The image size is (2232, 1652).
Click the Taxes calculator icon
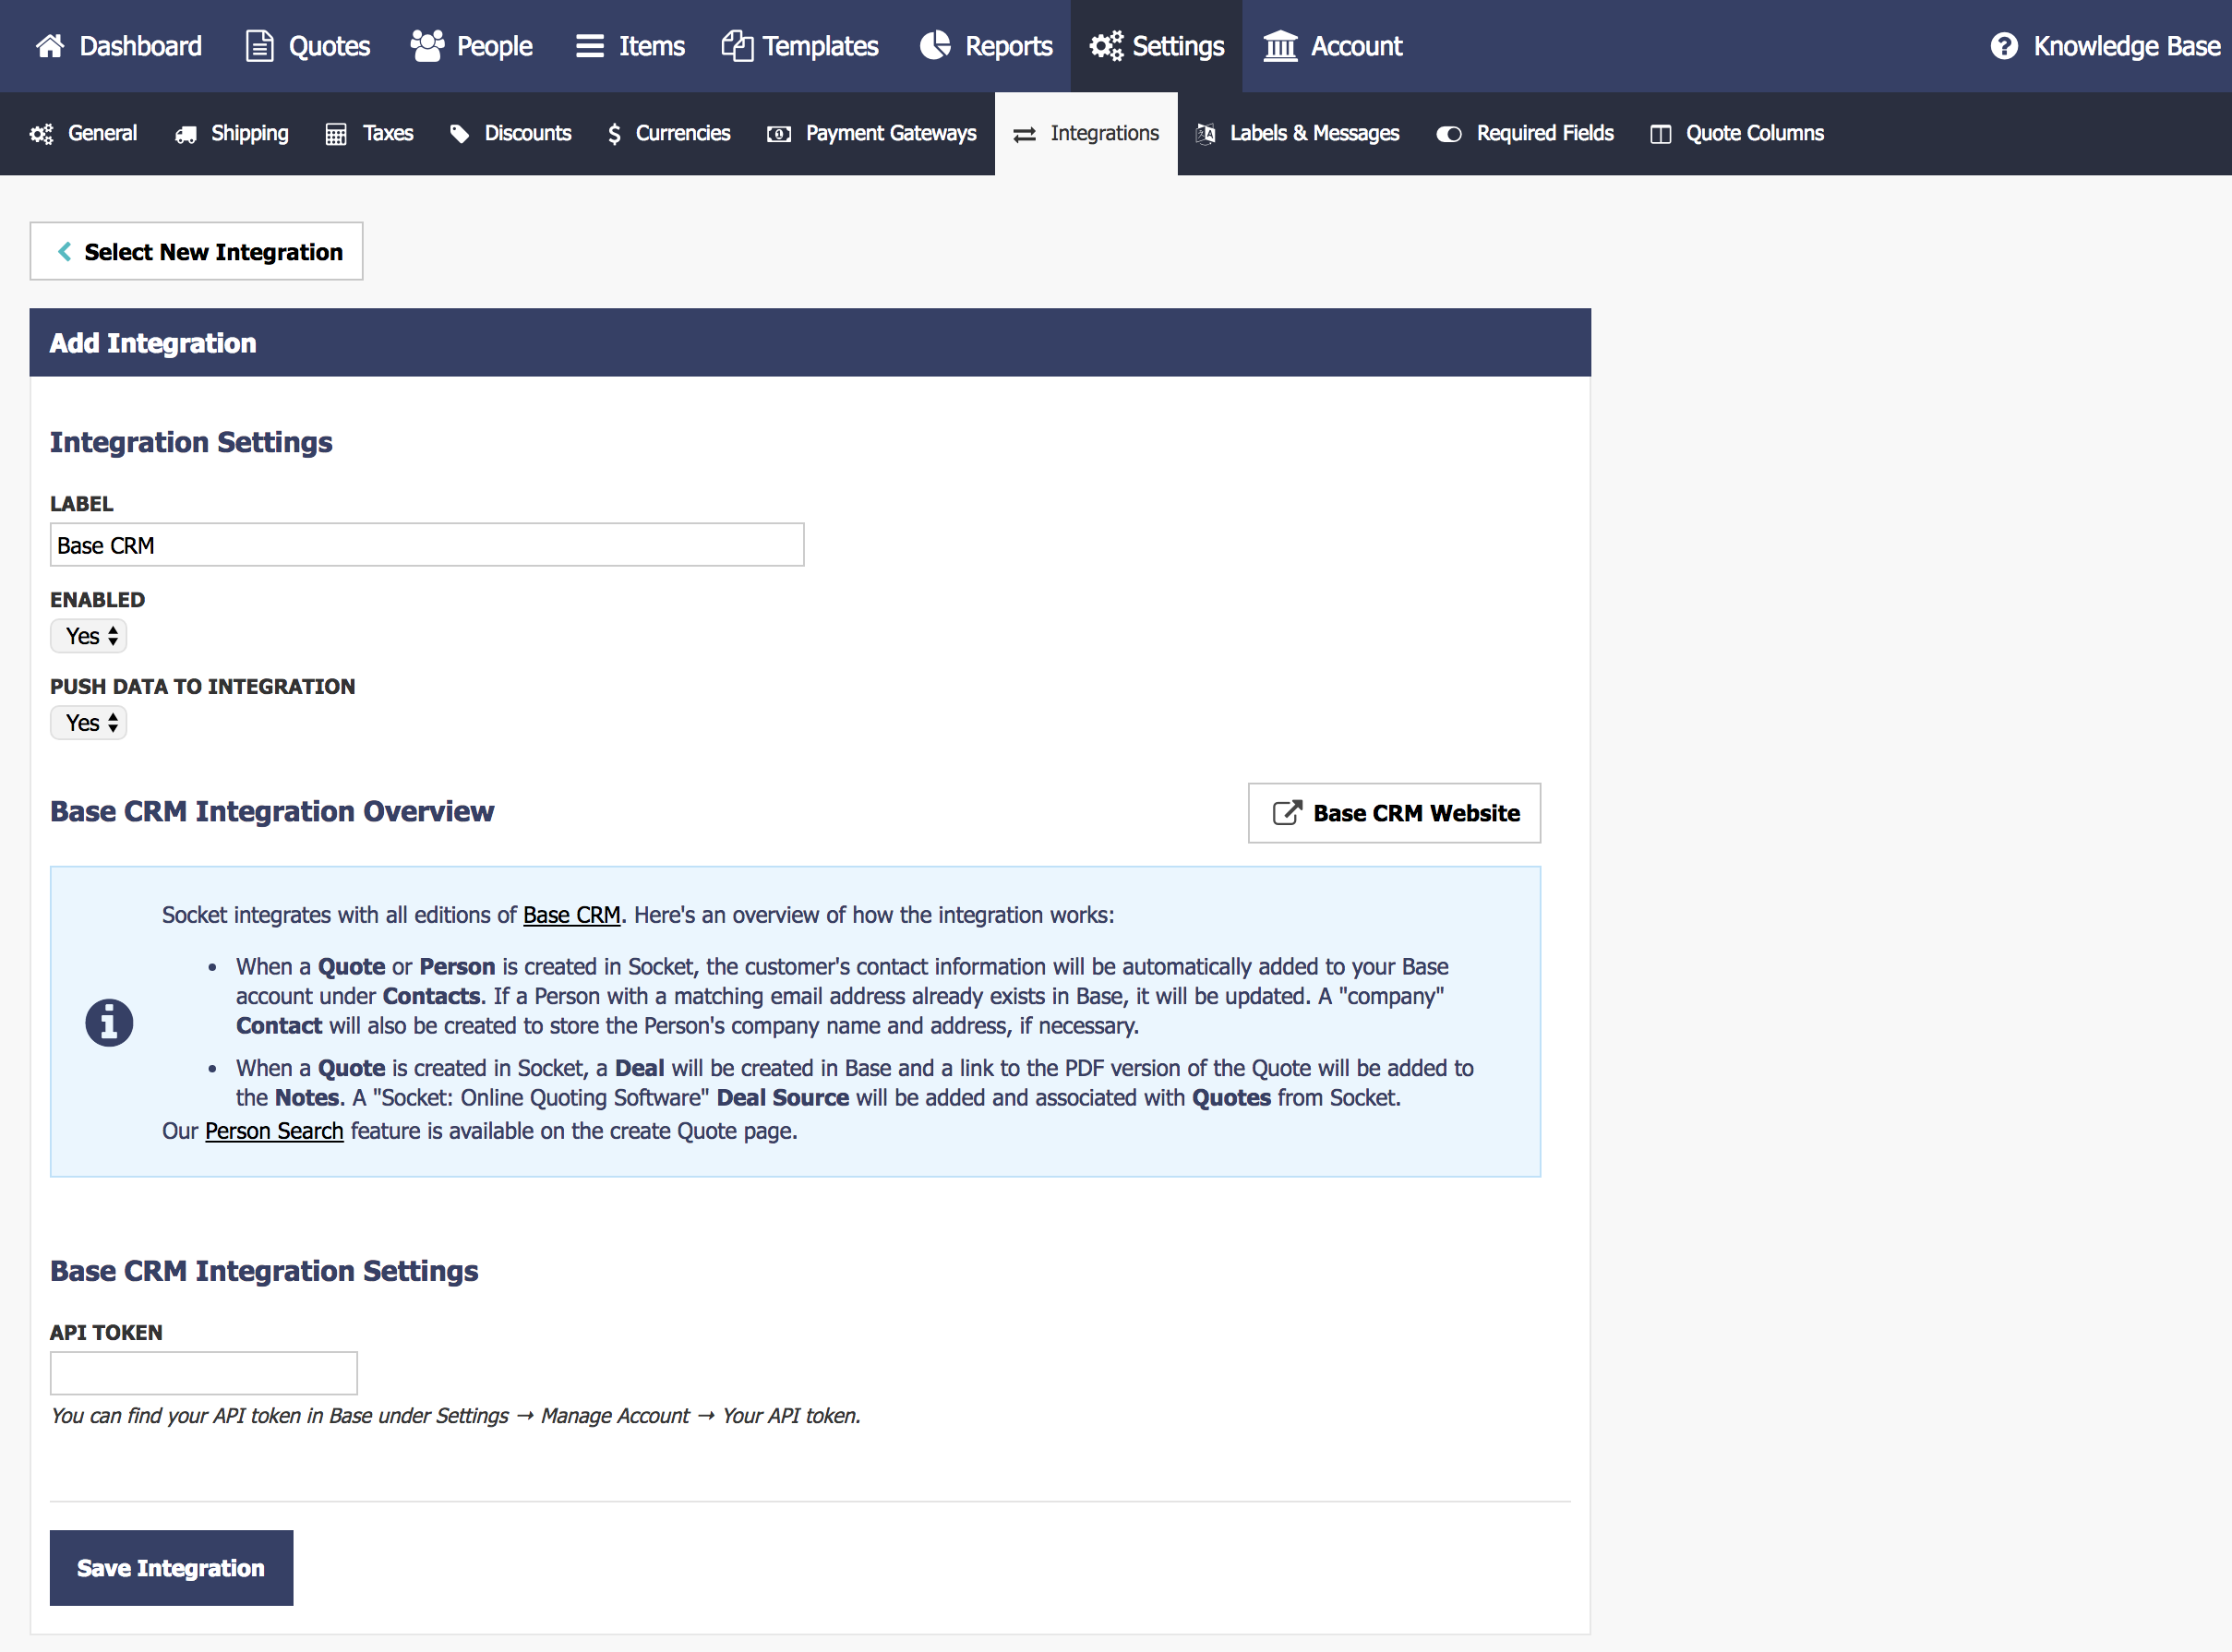coord(336,134)
